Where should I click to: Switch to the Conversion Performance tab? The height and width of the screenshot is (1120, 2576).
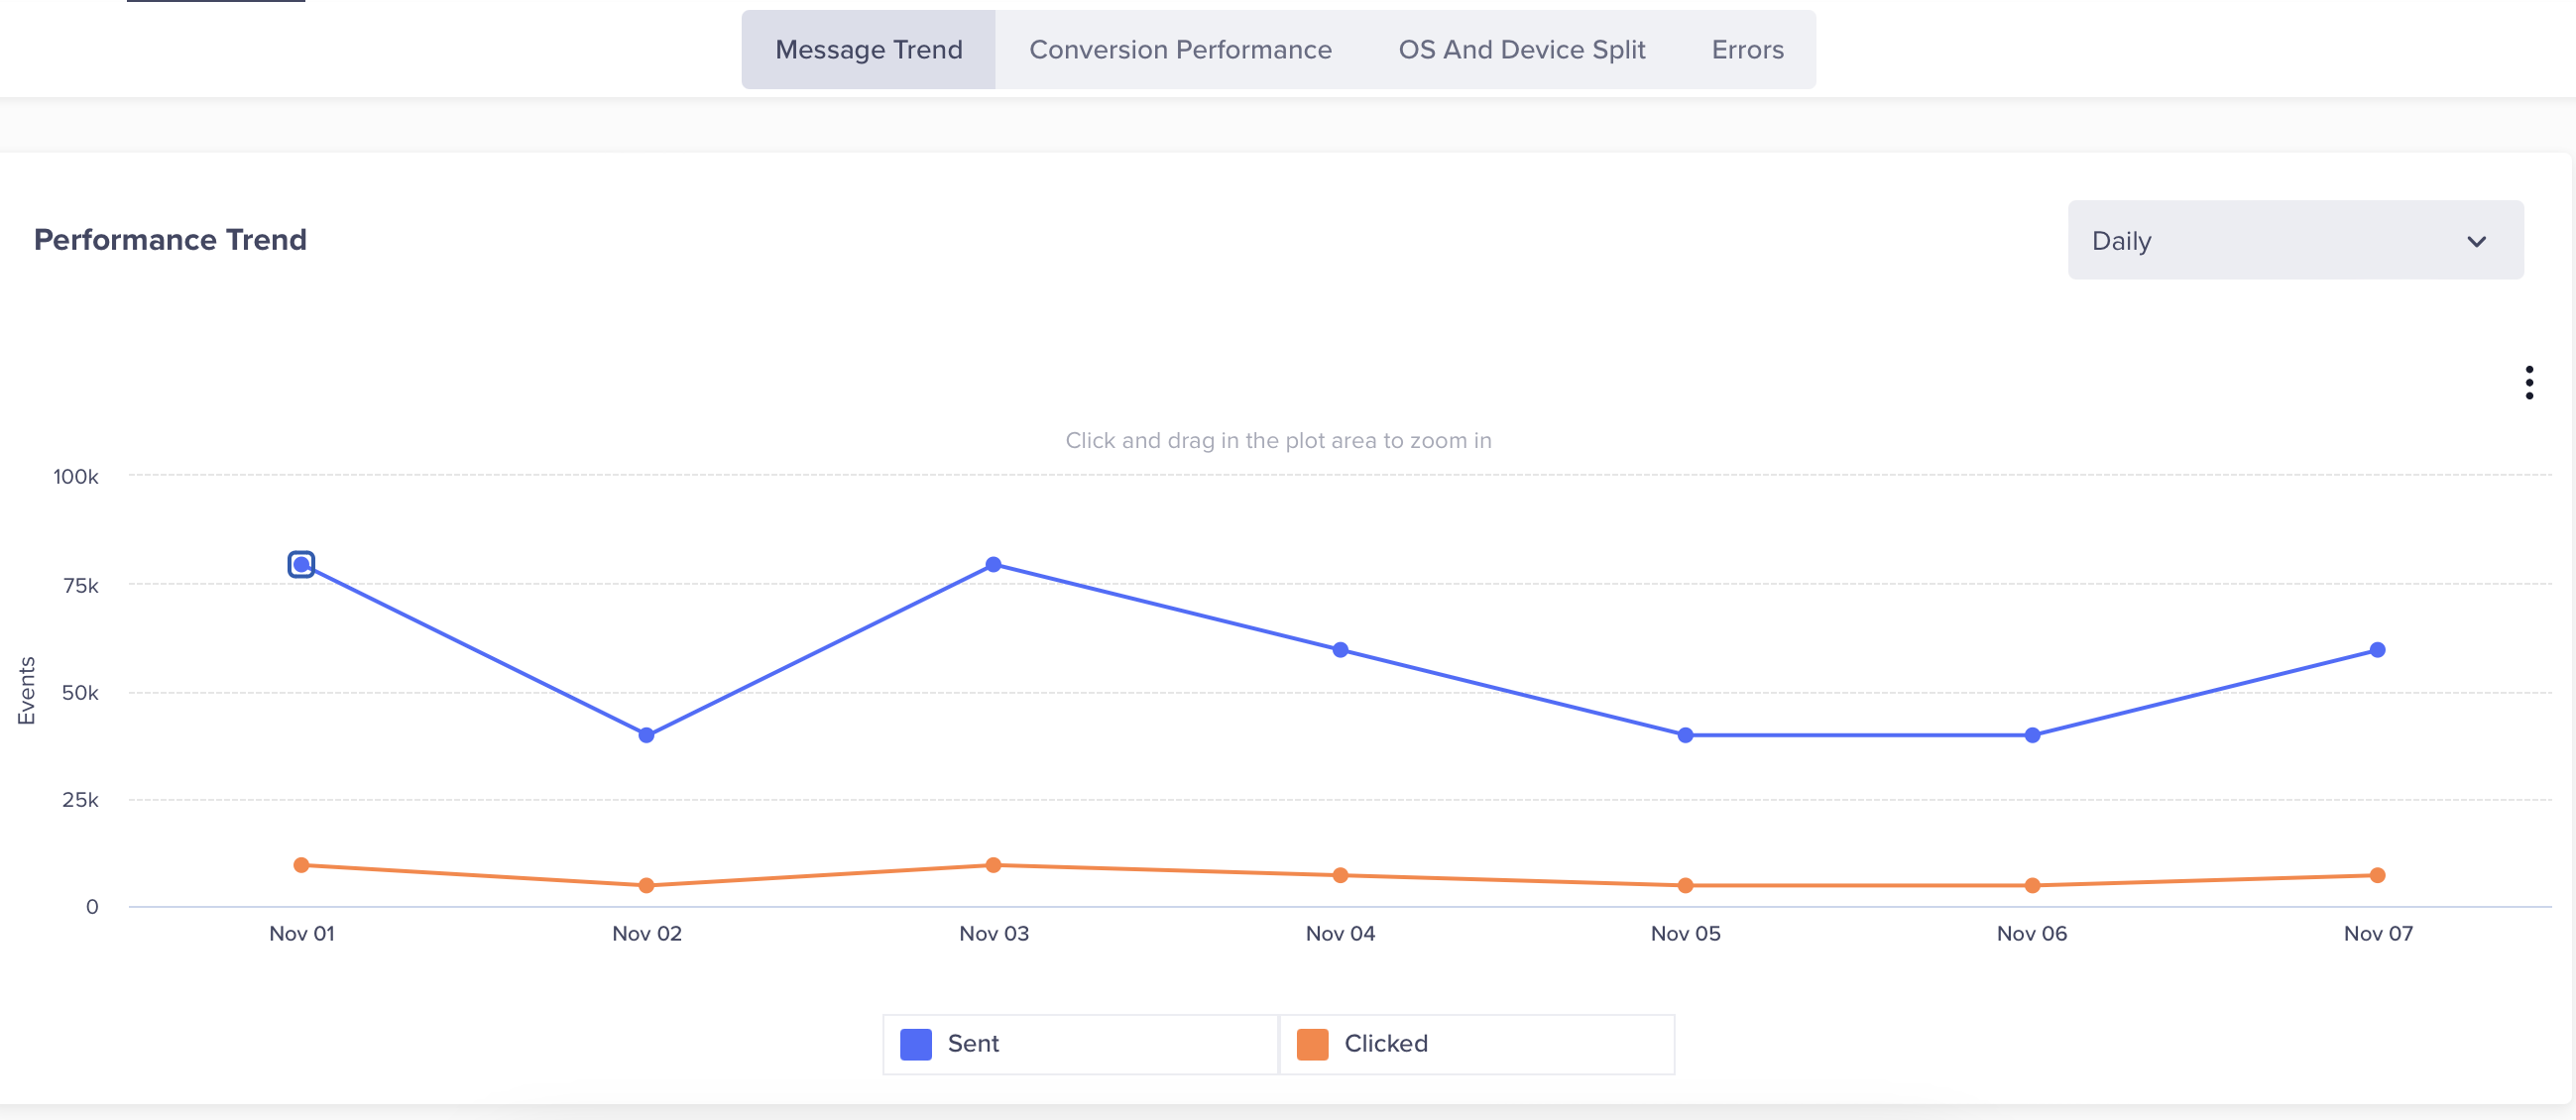click(x=1180, y=49)
